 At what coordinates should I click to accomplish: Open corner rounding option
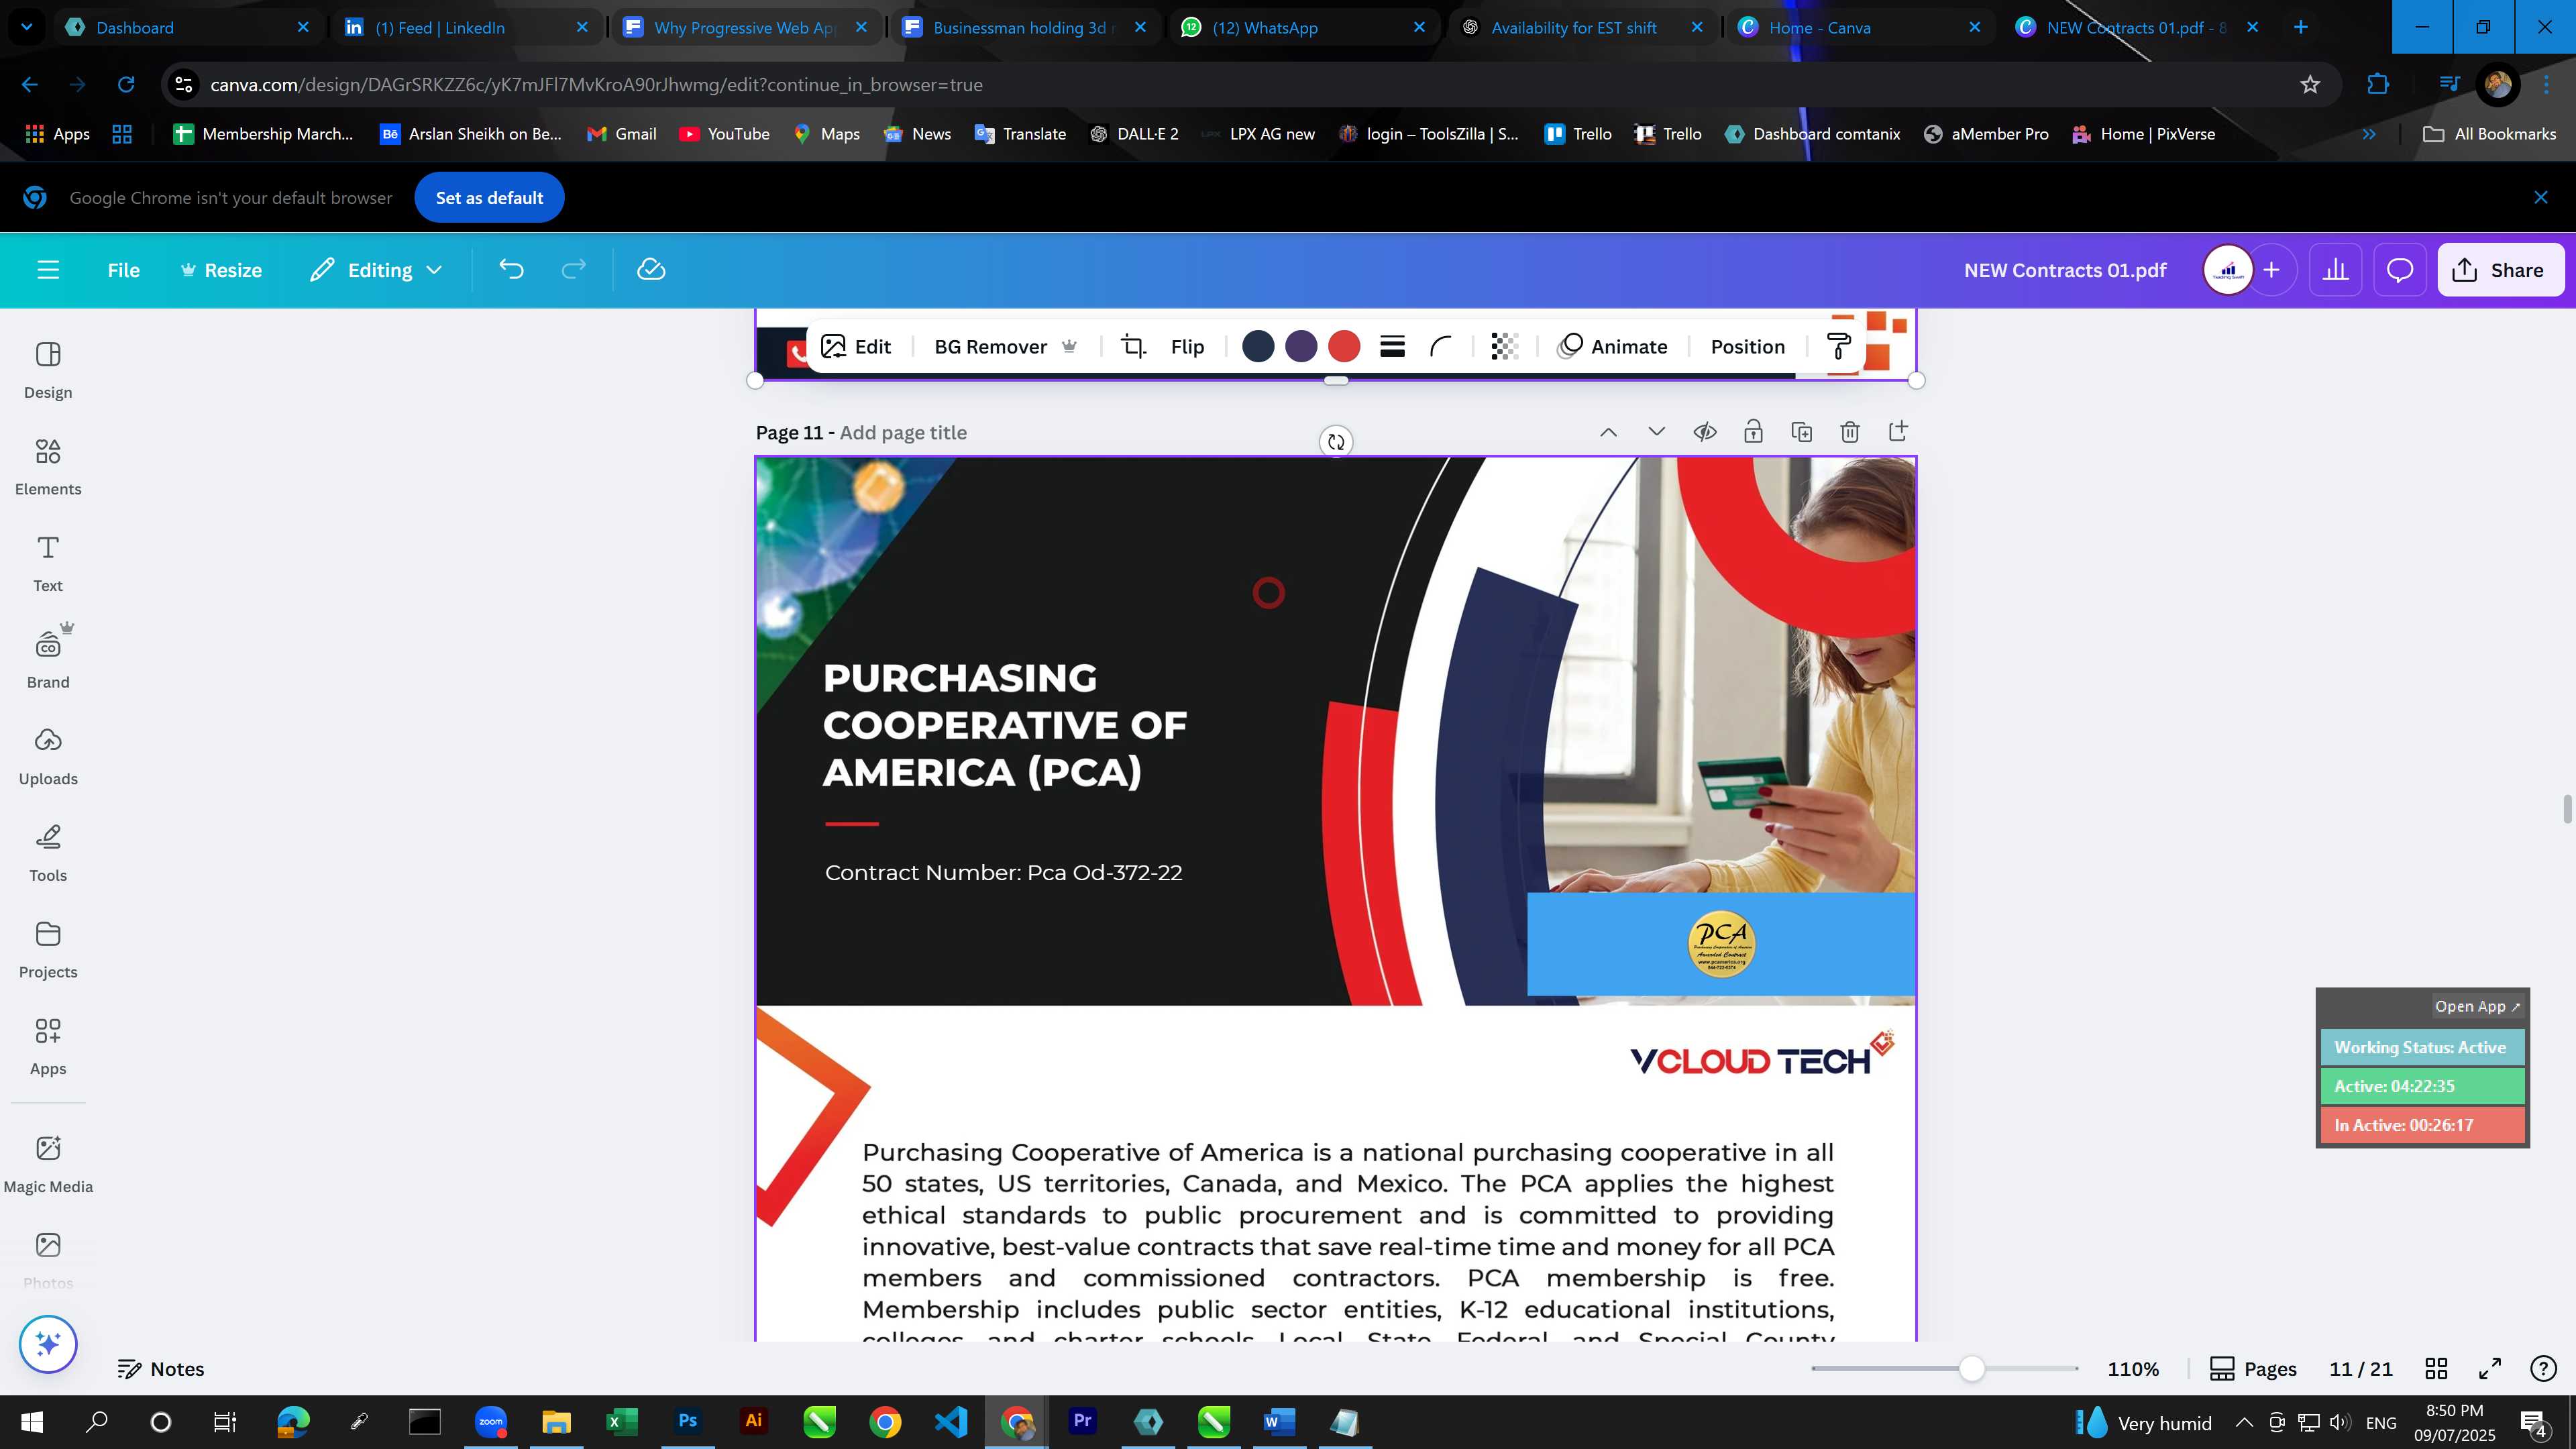pos(1440,347)
